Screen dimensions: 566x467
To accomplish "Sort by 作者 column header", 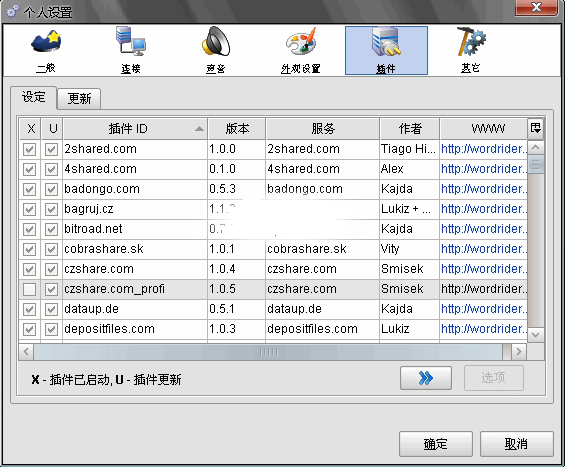I will tap(410, 128).
